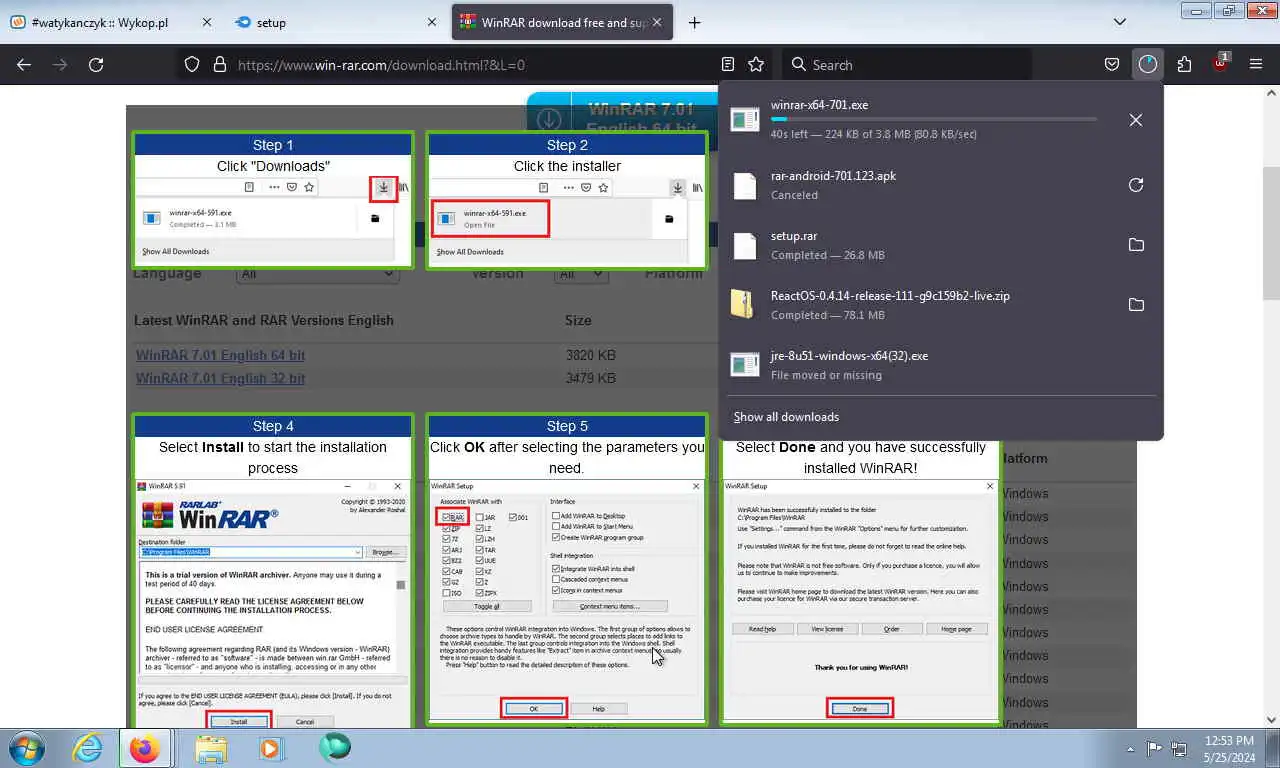Open Windows Explorer from the taskbar
This screenshot has height=768, width=1280.
point(211,748)
